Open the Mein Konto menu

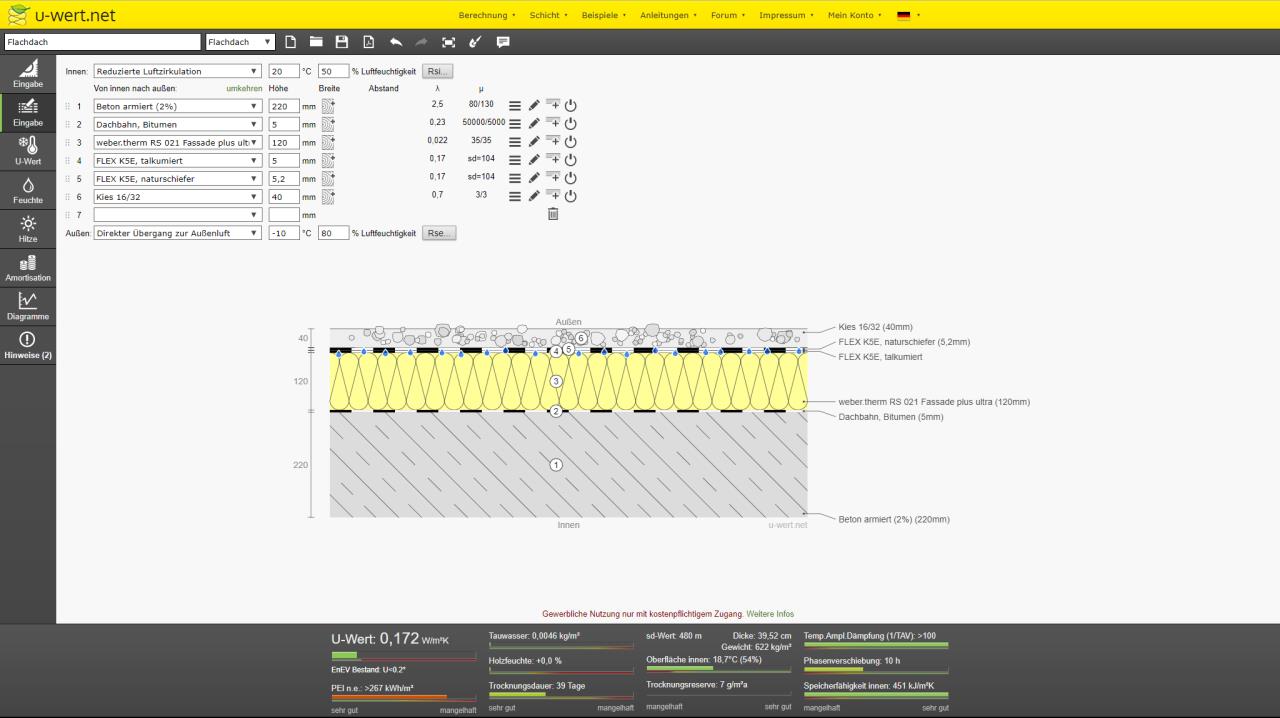click(855, 15)
